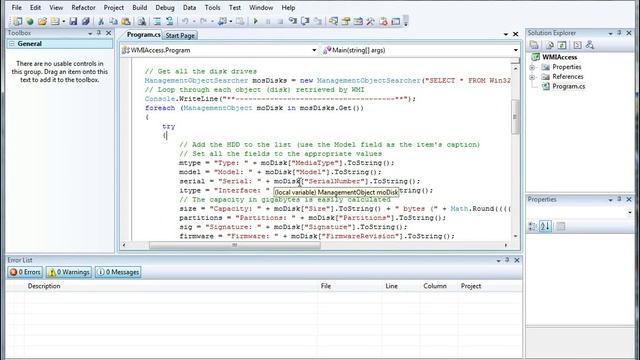Screen dimensions: 640x360
Task: Open Properties Window from main toolbar icon
Action: pos(346,21)
